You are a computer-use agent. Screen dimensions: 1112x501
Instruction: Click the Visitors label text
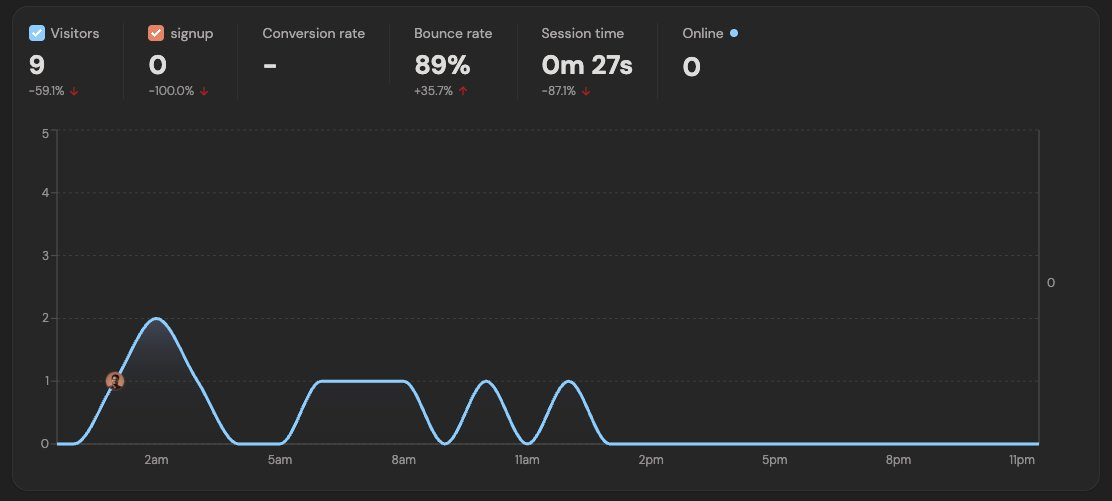pyautogui.click(x=75, y=33)
